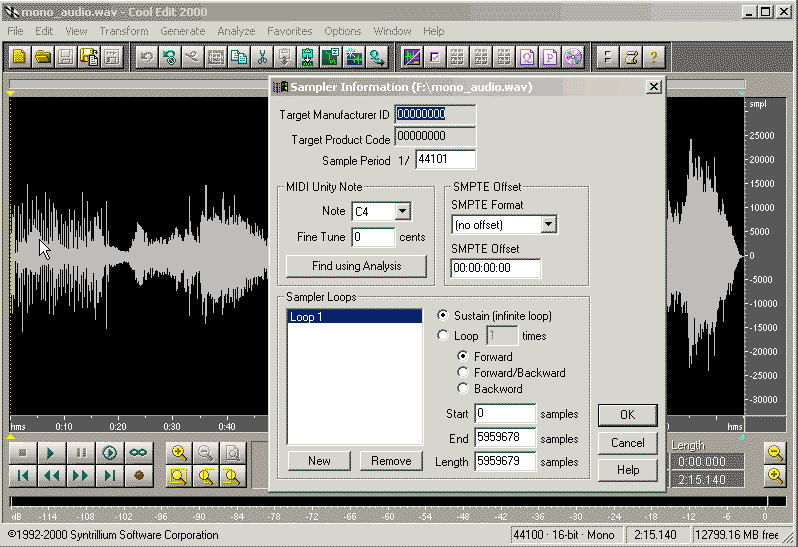This screenshot has height=547, width=798.
Task: Click the Play Looped infinity button
Action: [139, 453]
